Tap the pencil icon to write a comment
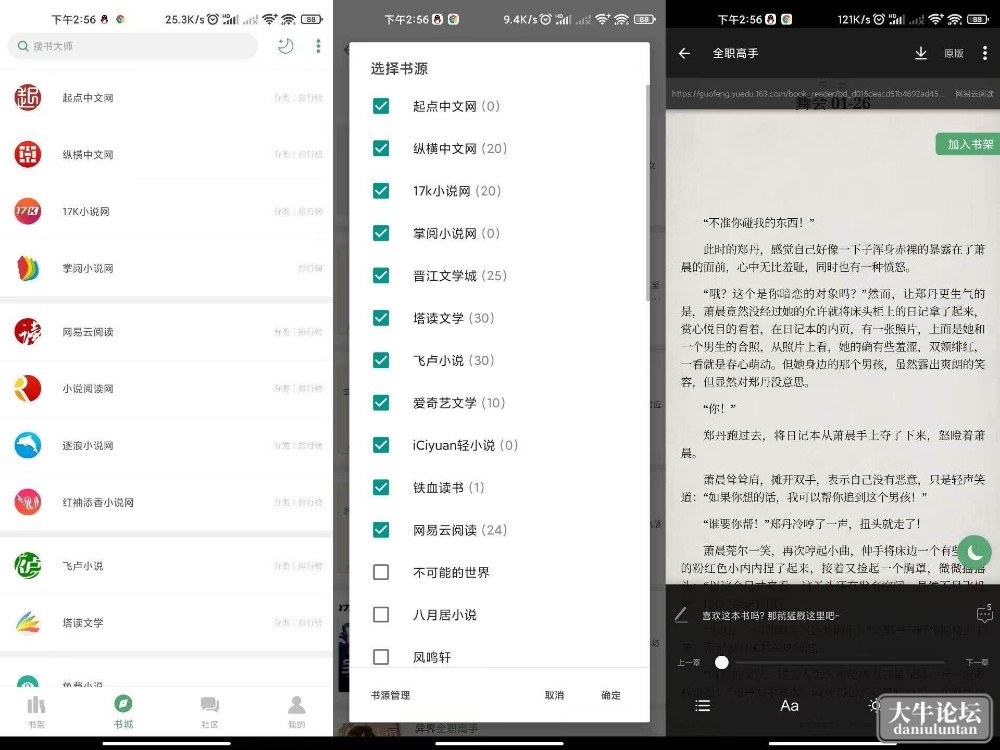Viewport: 1000px width, 750px height. coord(681,615)
